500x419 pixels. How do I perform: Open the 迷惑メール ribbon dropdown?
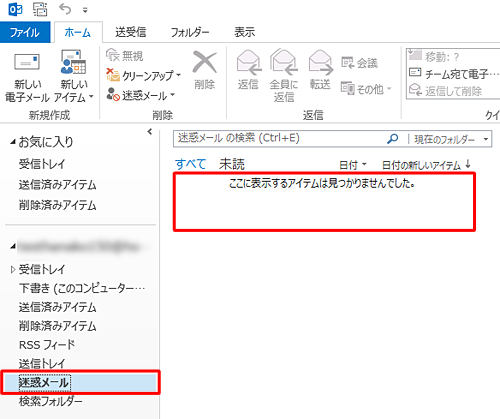pyautogui.click(x=141, y=95)
